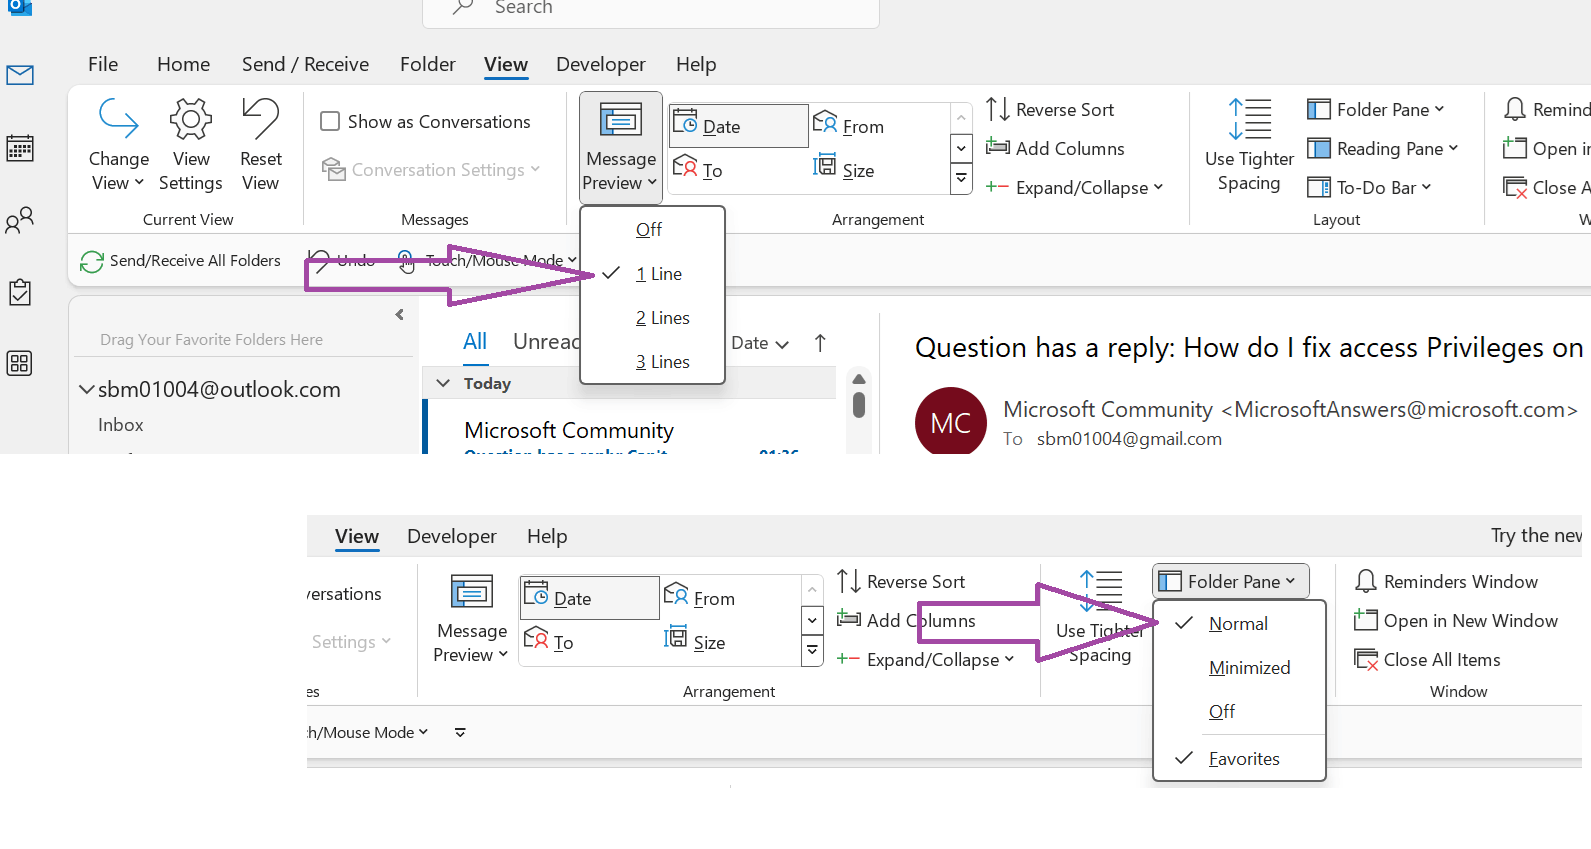Select checked Normal in lower Folder Pane menu
Image resolution: width=1591 pixels, height=849 pixels.
pyautogui.click(x=1239, y=623)
